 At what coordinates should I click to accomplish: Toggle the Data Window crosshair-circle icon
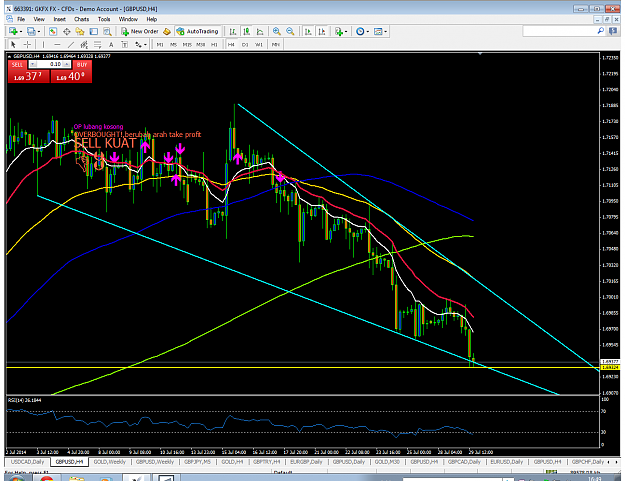67,31
